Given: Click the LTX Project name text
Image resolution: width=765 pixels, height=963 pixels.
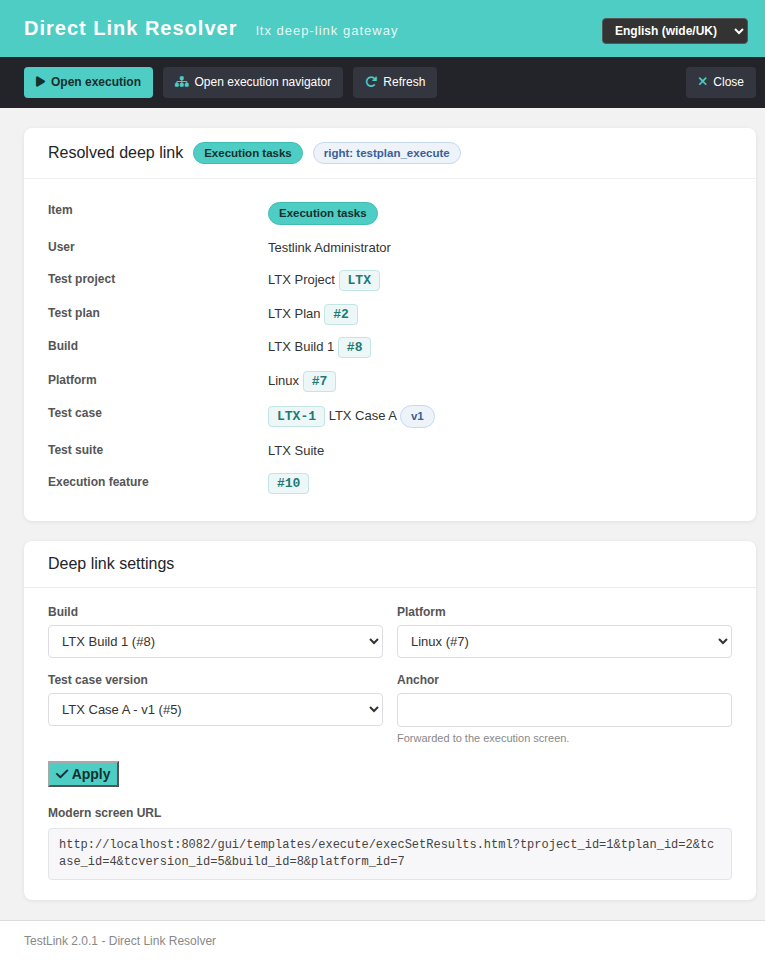Looking at the screenshot, I should tap(301, 280).
